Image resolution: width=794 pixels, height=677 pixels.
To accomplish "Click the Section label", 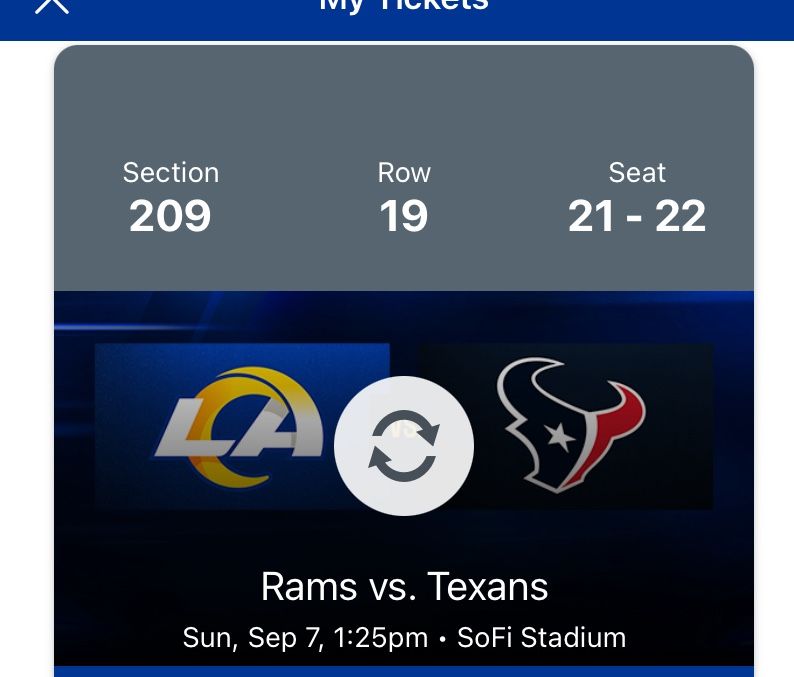I will (x=171, y=173).
